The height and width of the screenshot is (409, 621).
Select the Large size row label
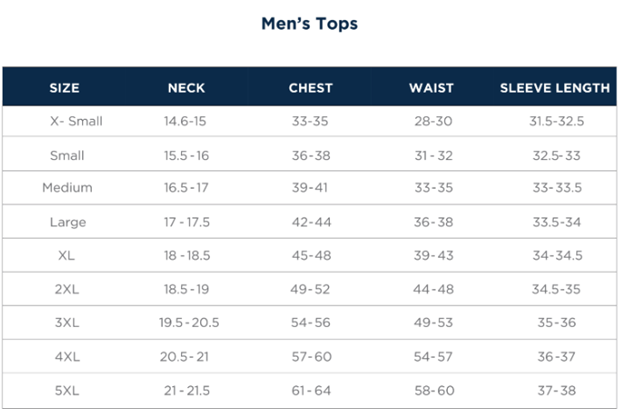pyautogui.click(x=67, y=222)
